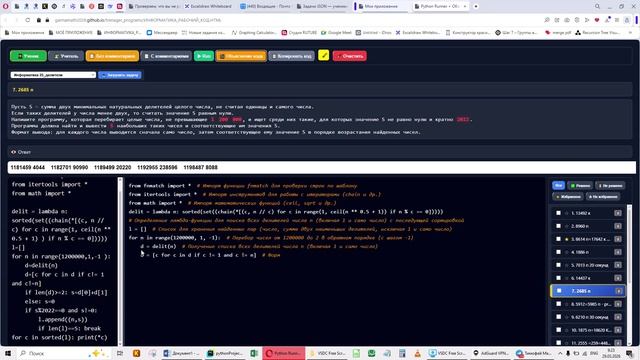Switch to the Excalidraw Whiteboard browser tab
Viewport: 640px width, 360px height.
(208, 7)
